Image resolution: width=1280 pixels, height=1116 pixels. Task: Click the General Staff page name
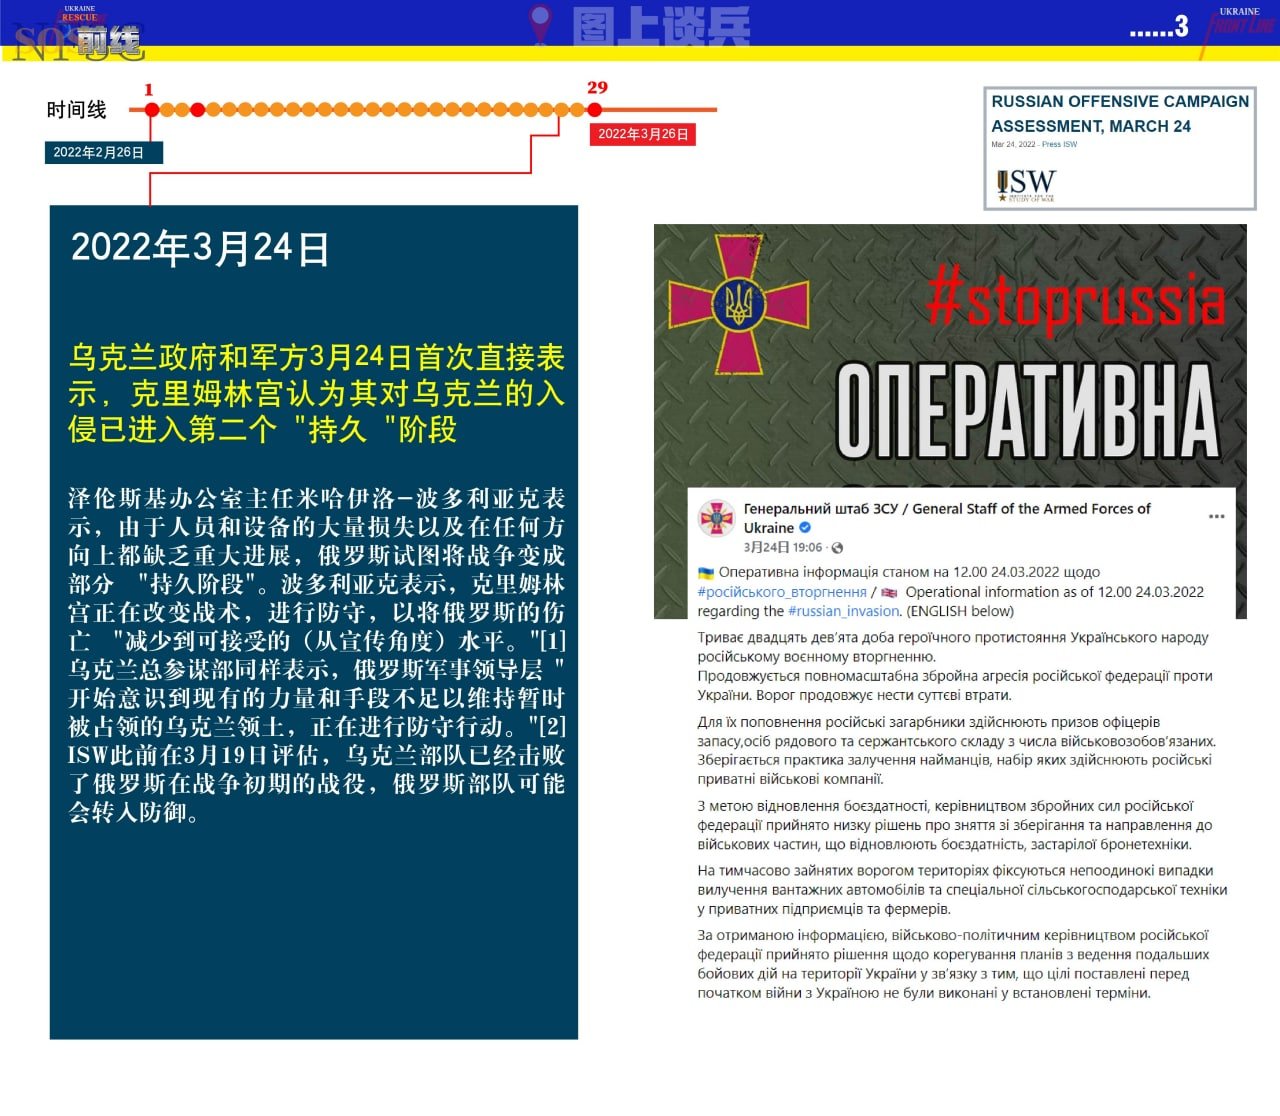tap(947, 518)
